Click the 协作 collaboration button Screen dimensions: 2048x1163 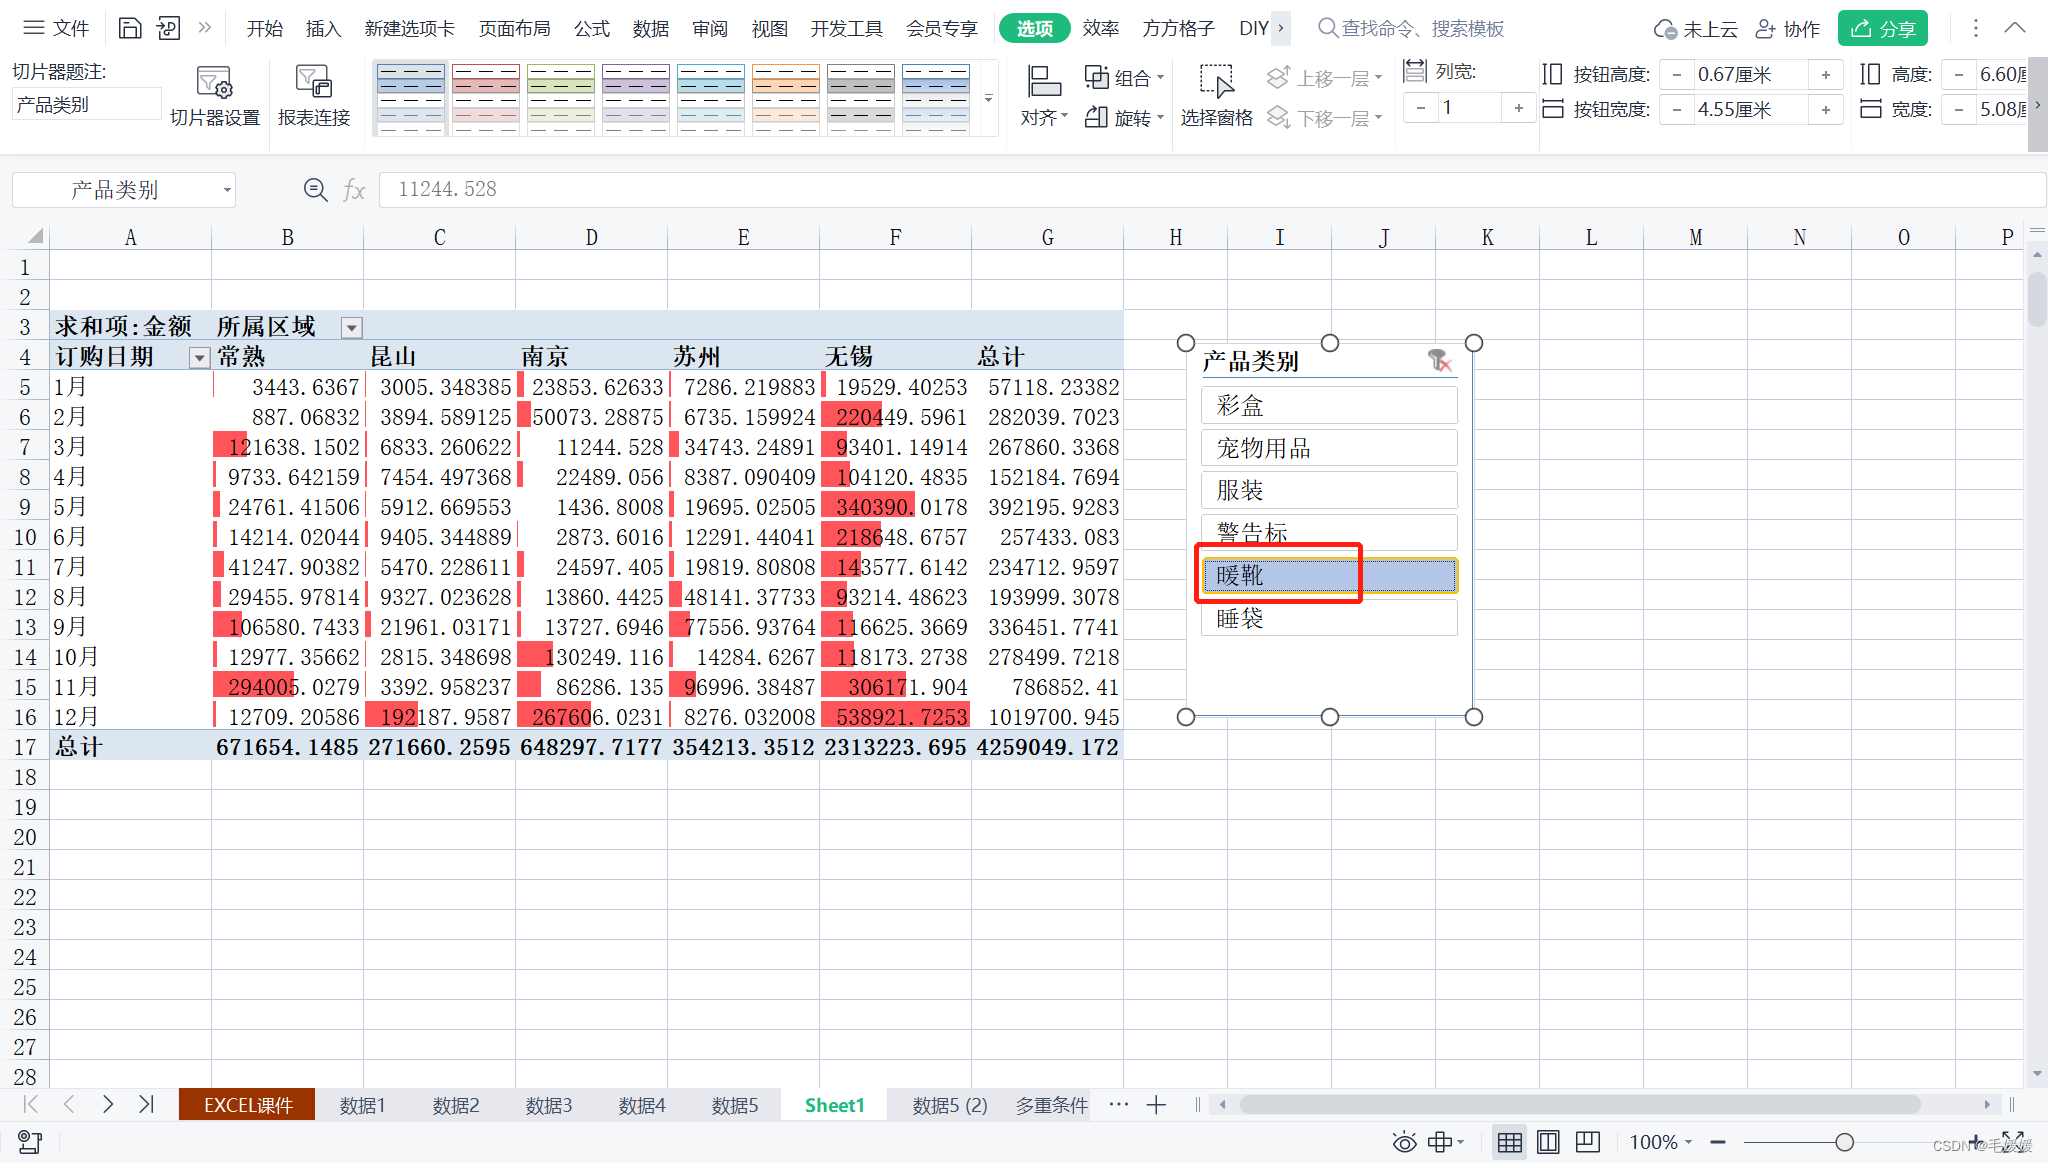1788,29
